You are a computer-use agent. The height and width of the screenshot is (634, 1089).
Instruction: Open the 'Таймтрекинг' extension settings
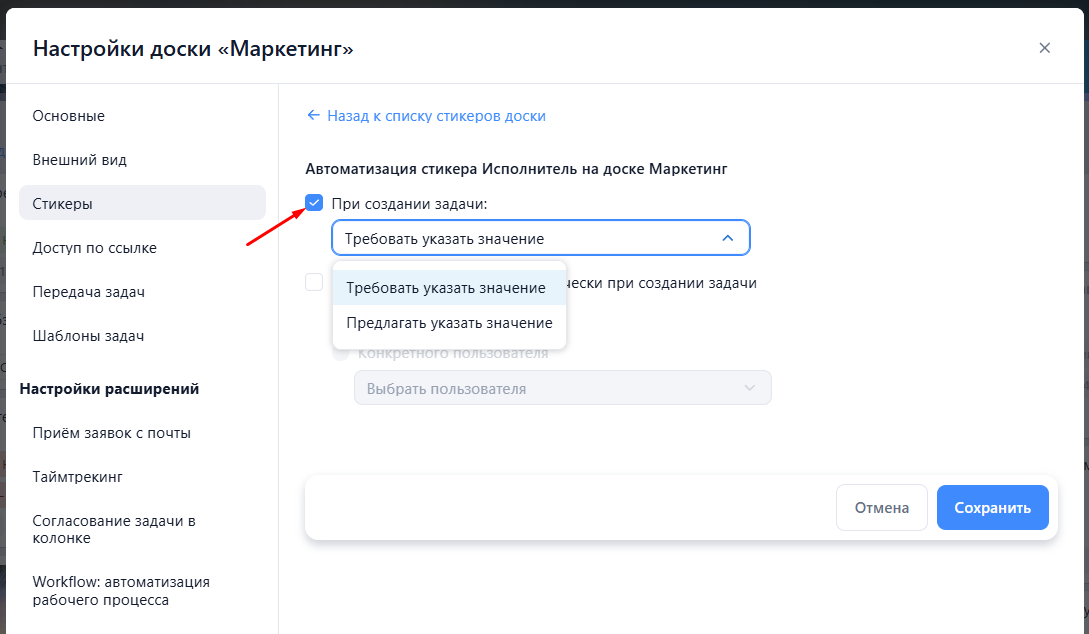pos(142,477)
